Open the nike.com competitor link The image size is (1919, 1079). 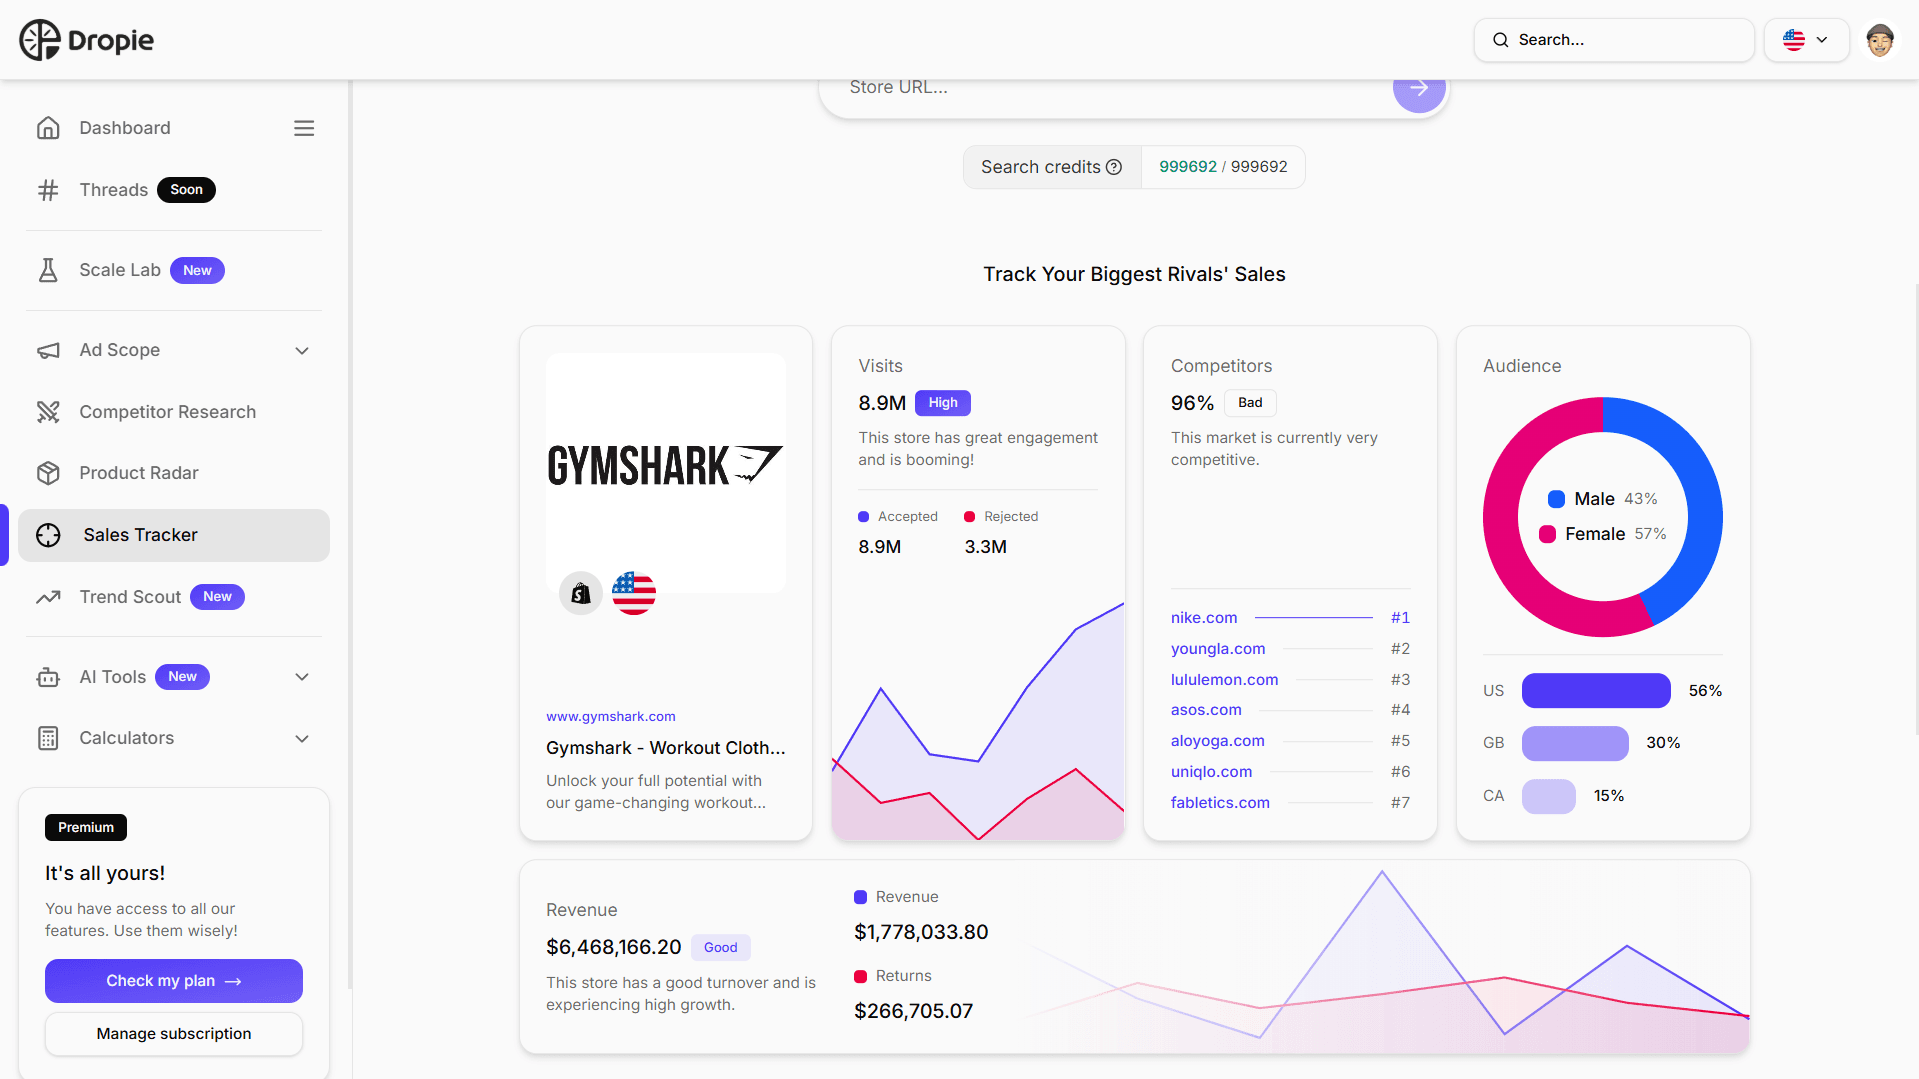click(1204, 618)
